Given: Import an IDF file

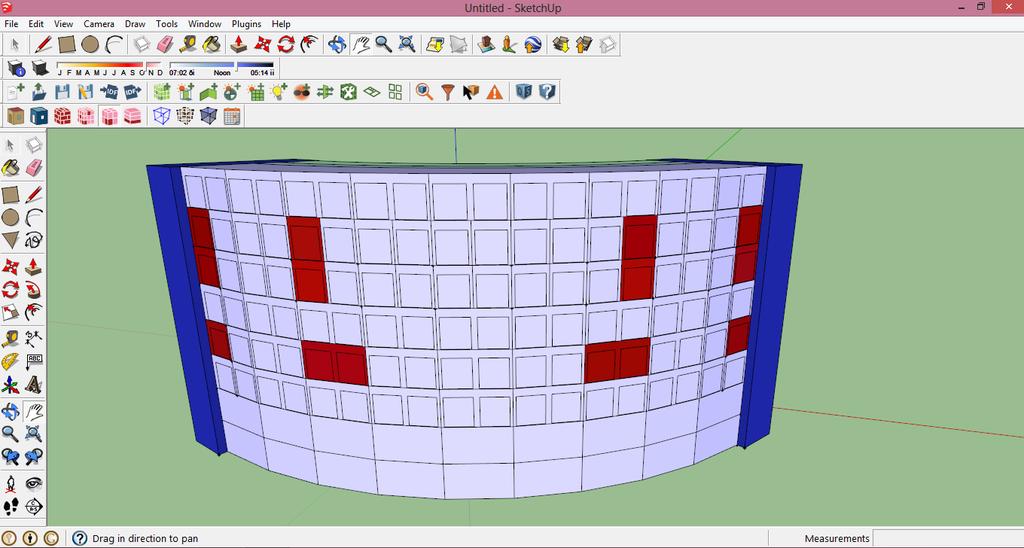Looking at the screenshot, I should tap(109, 92).
